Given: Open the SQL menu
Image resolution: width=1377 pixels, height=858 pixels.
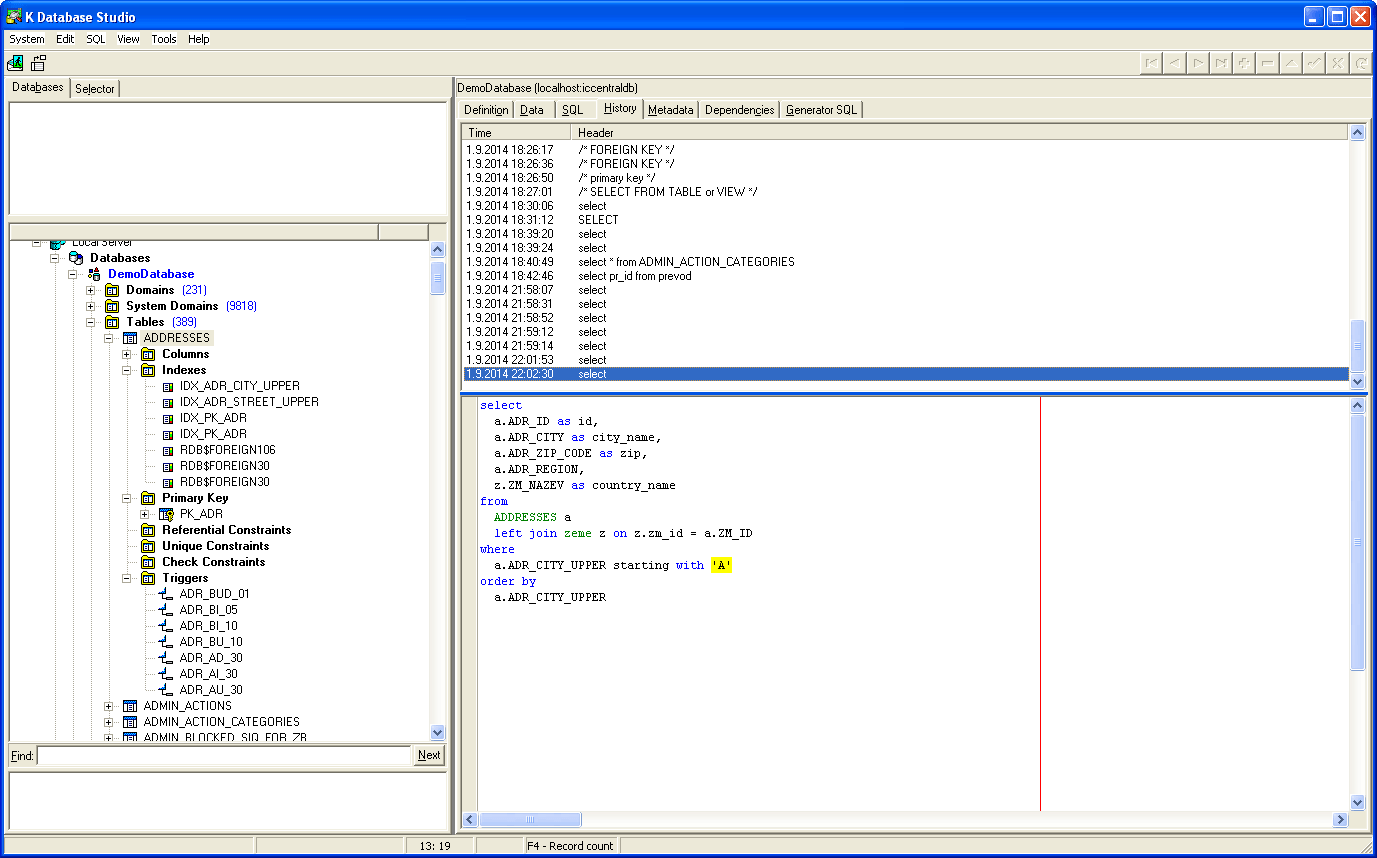Looking at the screenshot, I should [95, 39].
